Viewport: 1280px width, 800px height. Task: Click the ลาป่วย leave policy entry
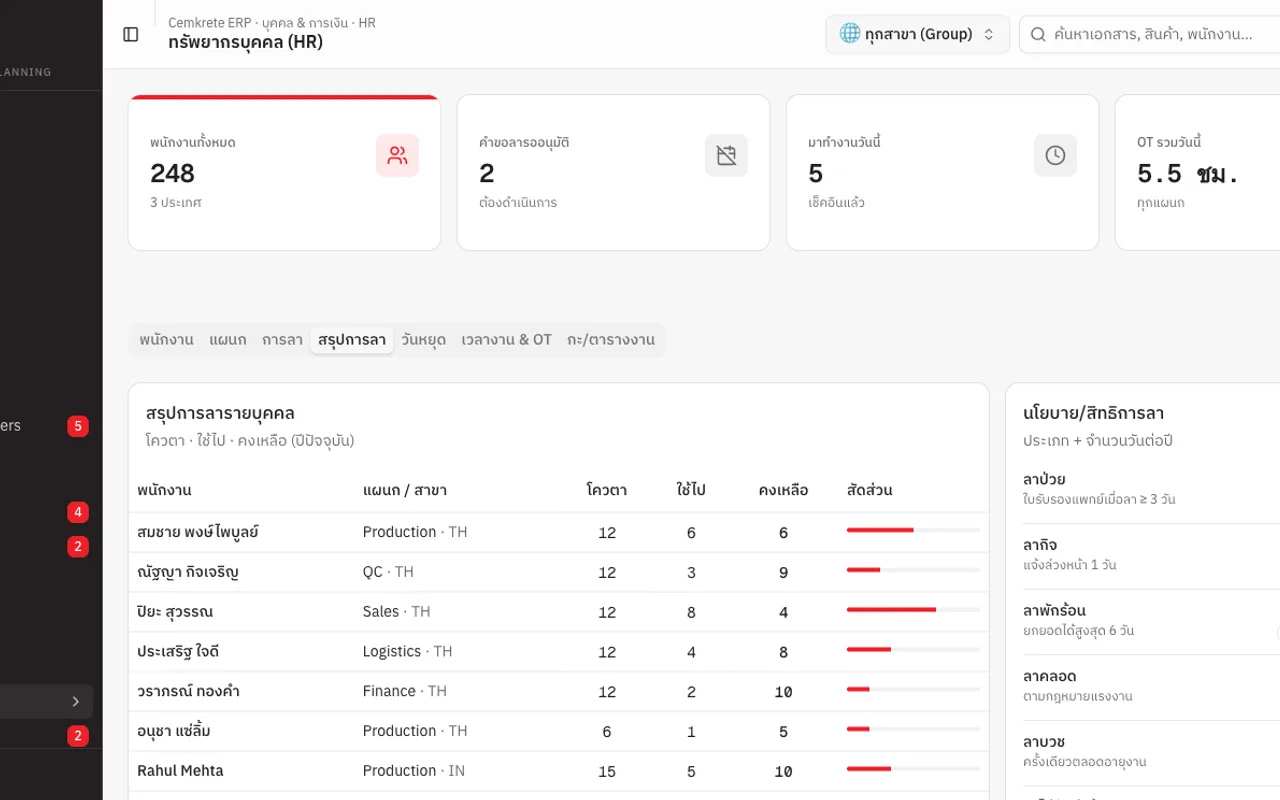1150,488
